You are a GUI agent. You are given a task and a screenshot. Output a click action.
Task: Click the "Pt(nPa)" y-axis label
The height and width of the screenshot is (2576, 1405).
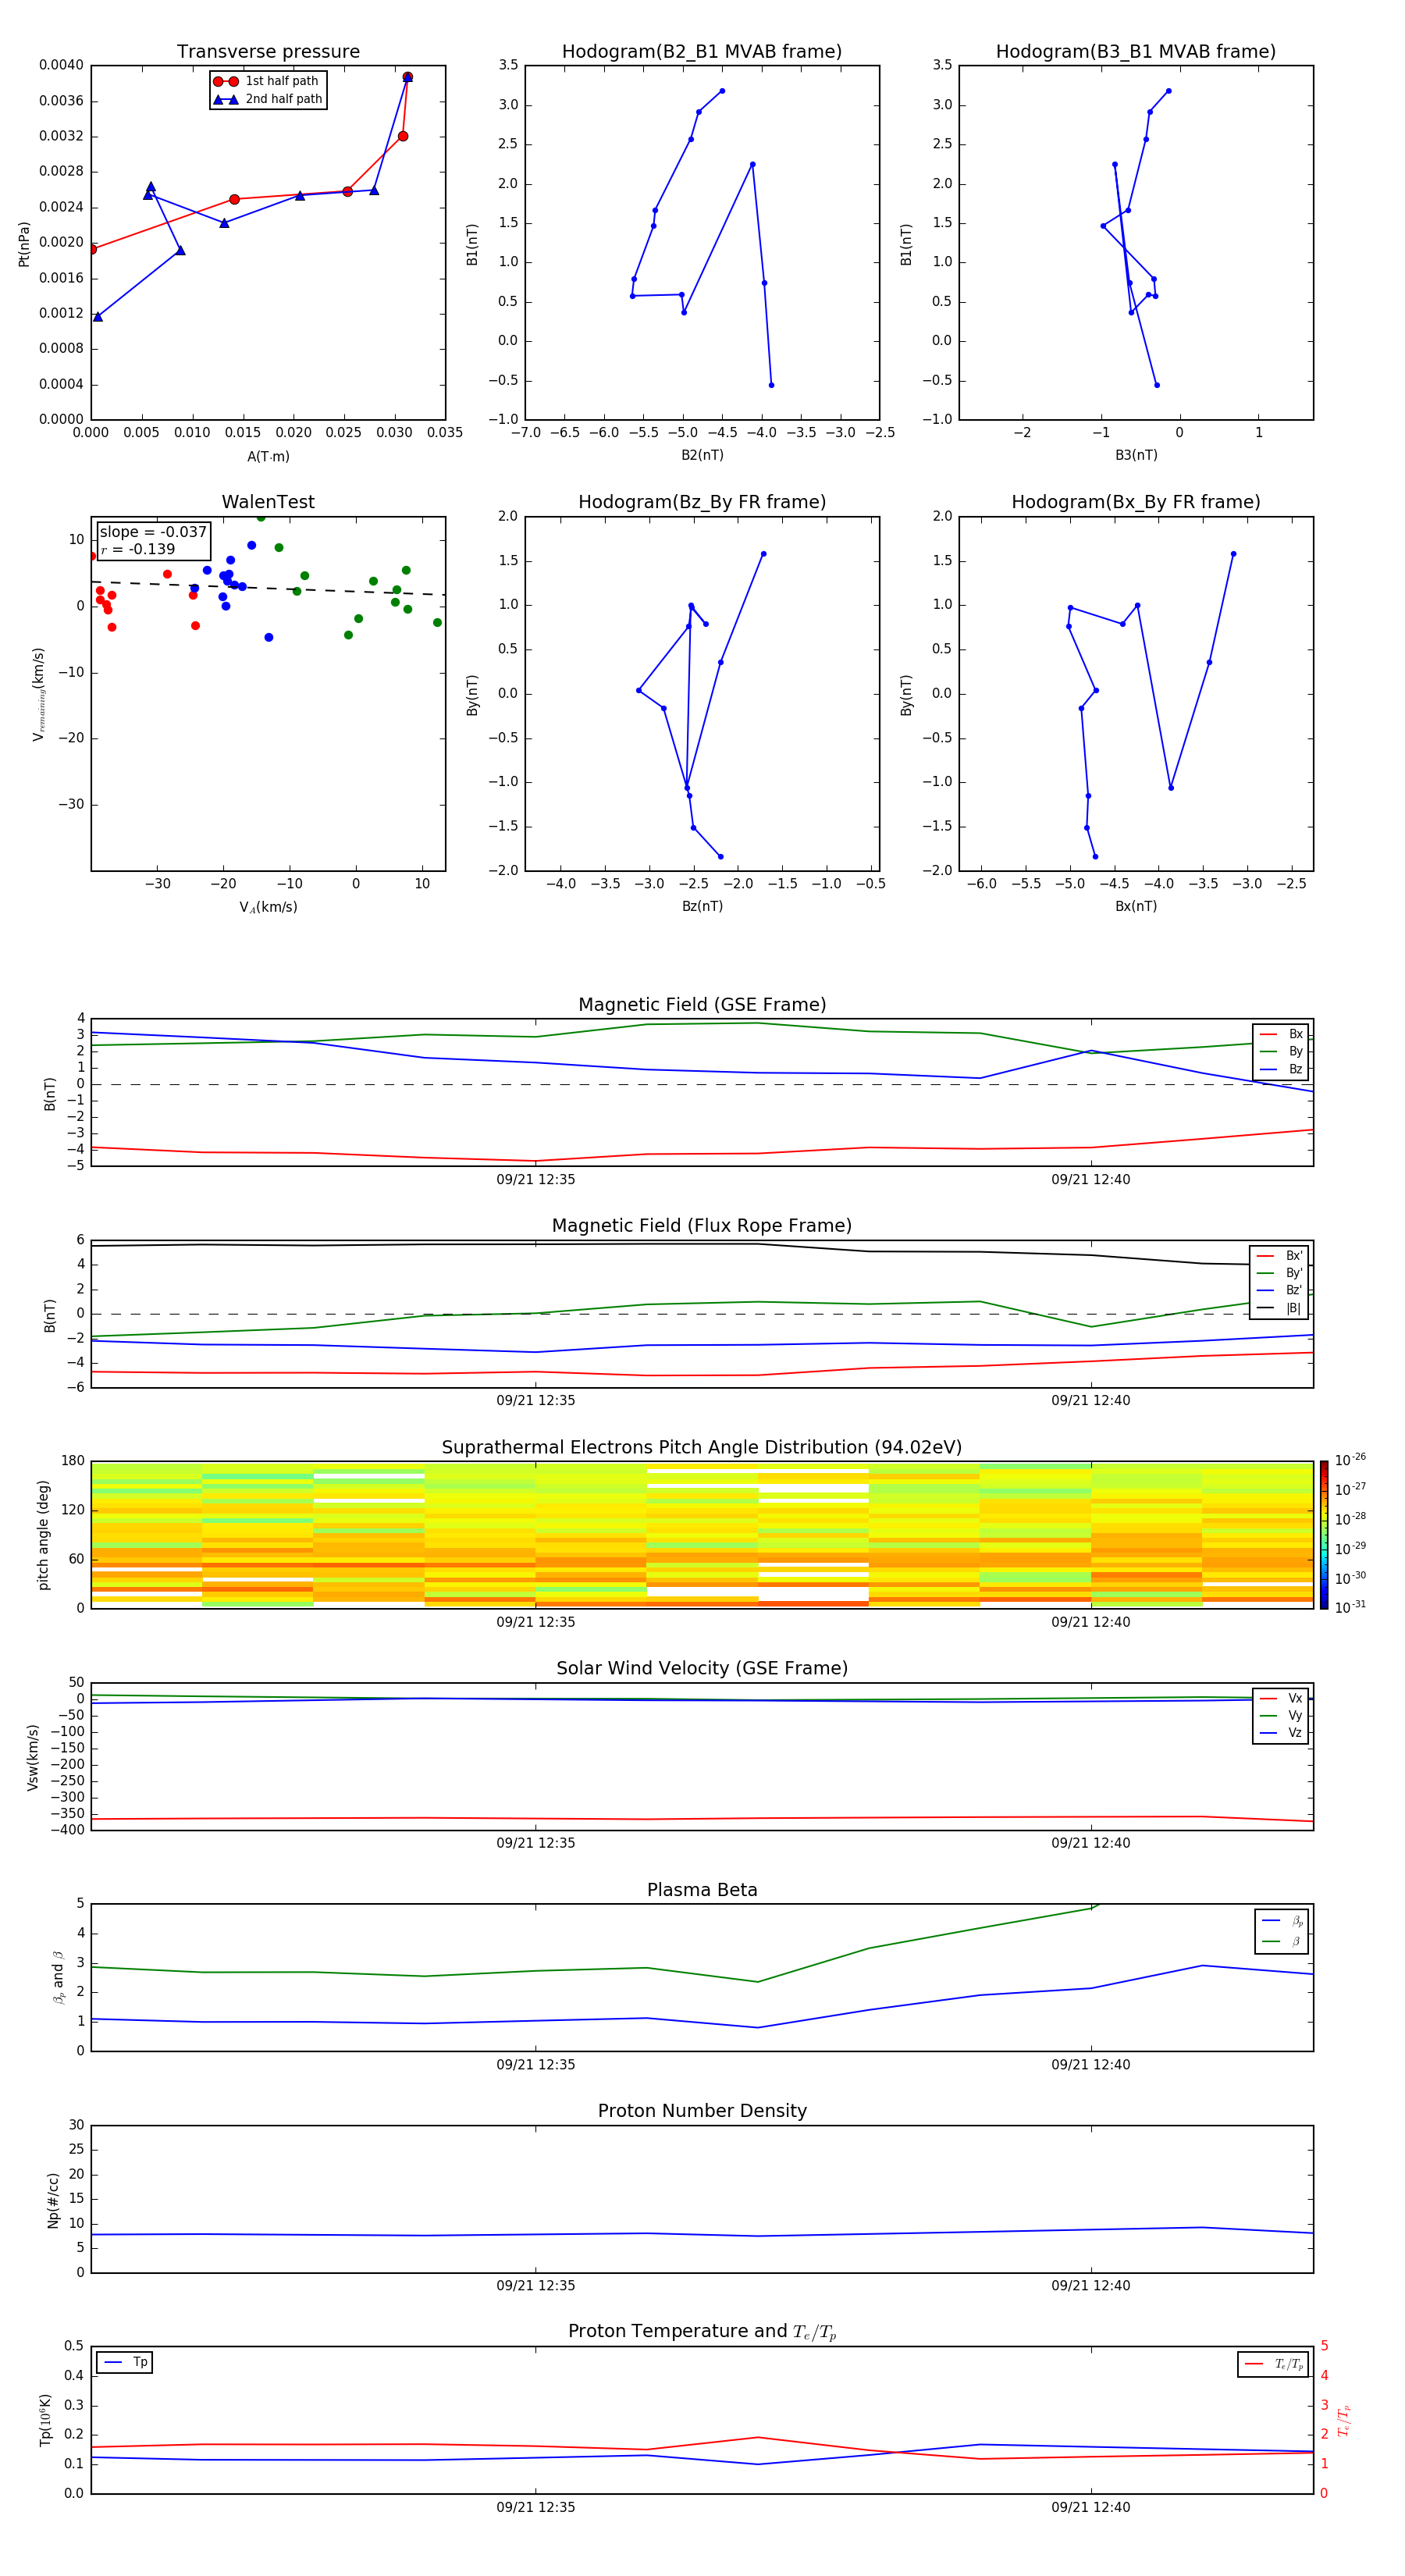(x=24, y=243)
